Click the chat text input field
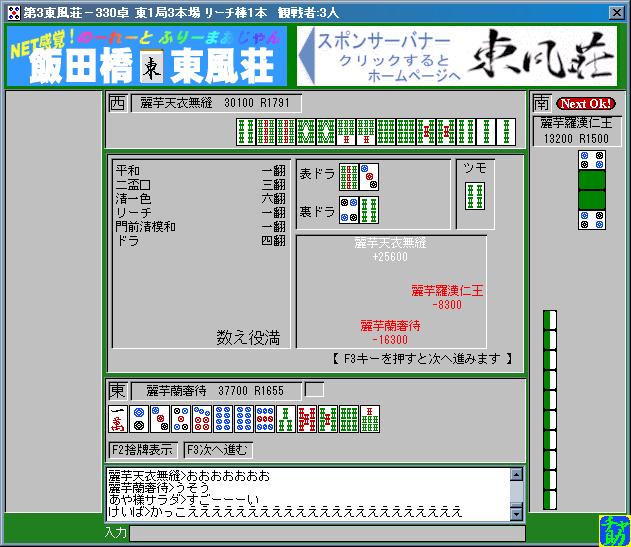Viewport: 631px width, 547px height. pos(325,533)
